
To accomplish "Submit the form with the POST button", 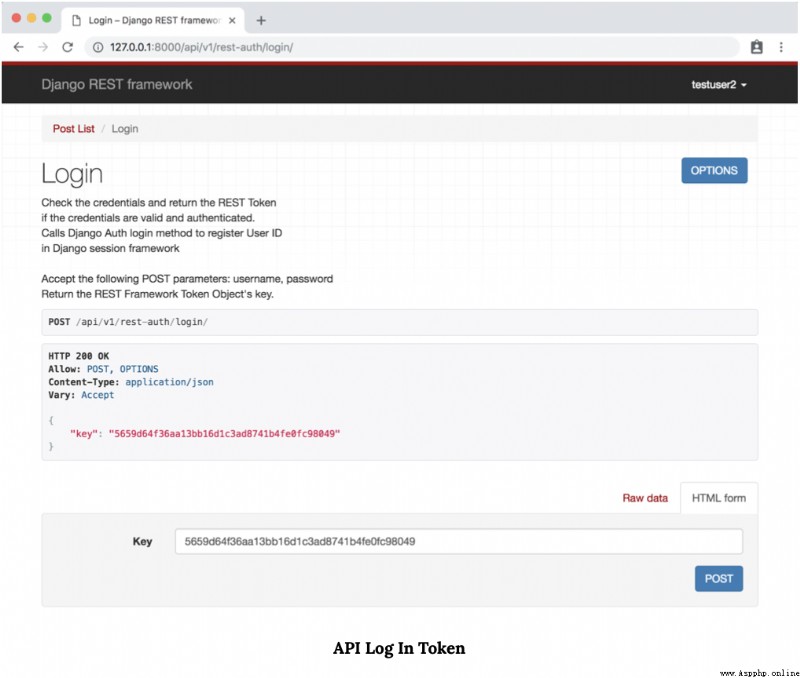I will tap(719, 579).
